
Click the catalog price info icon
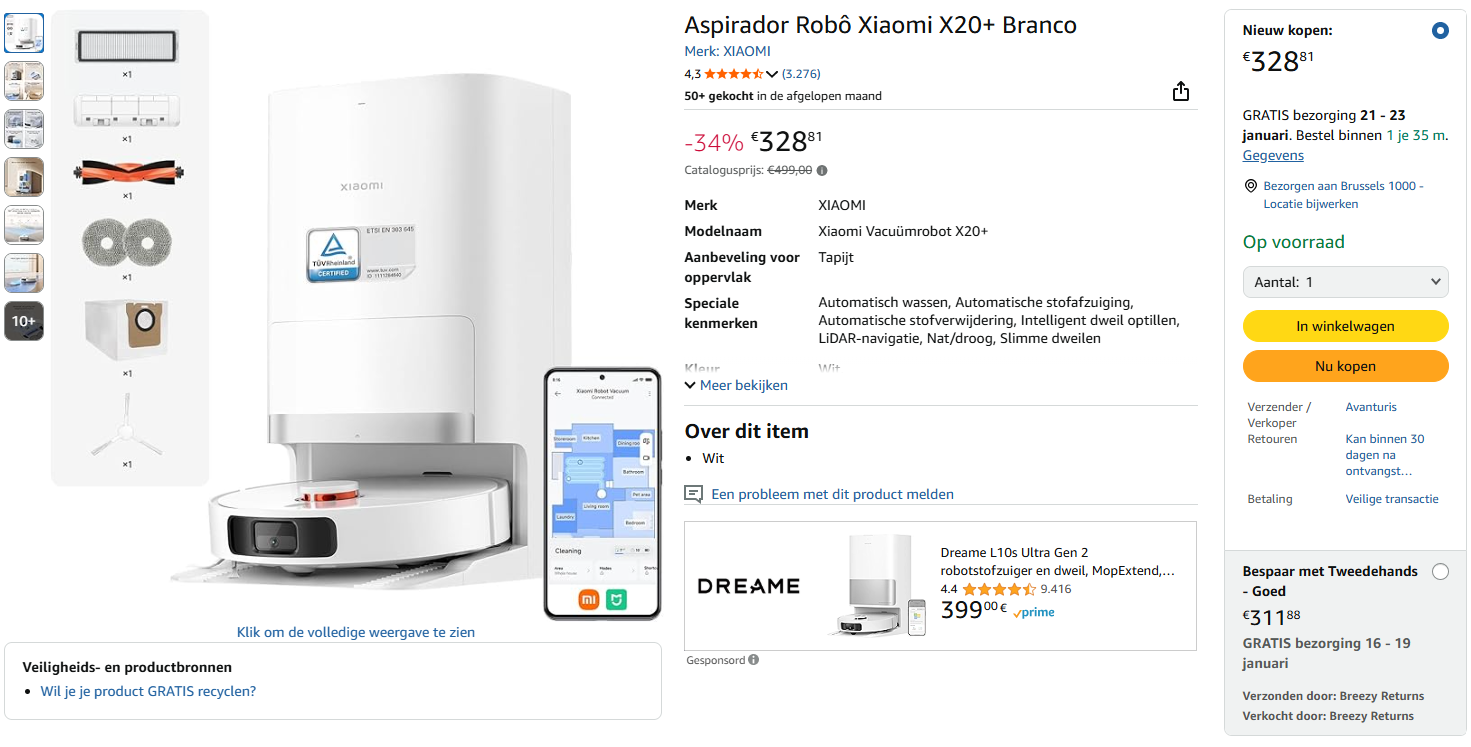click(x=822, y=170)
